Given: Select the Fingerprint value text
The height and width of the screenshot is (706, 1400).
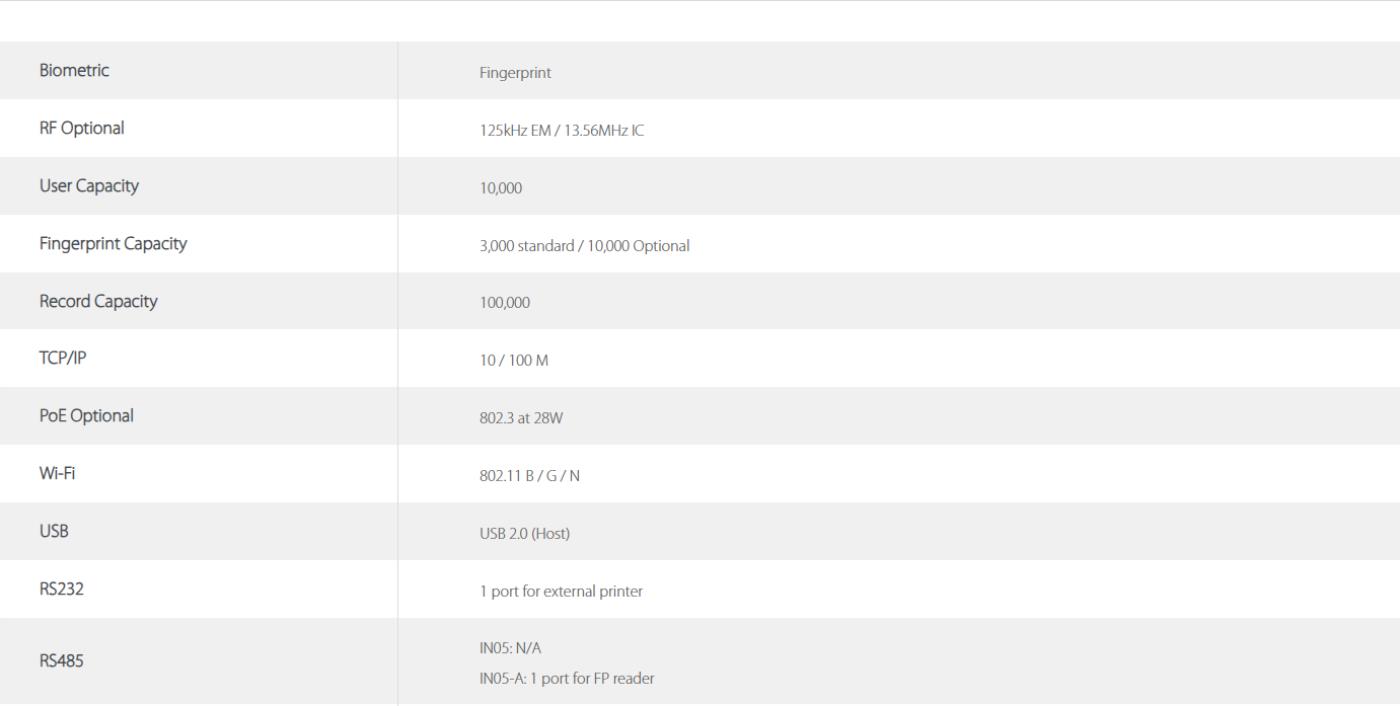Looking at the screenshot, I should click(x=515, y=73).
